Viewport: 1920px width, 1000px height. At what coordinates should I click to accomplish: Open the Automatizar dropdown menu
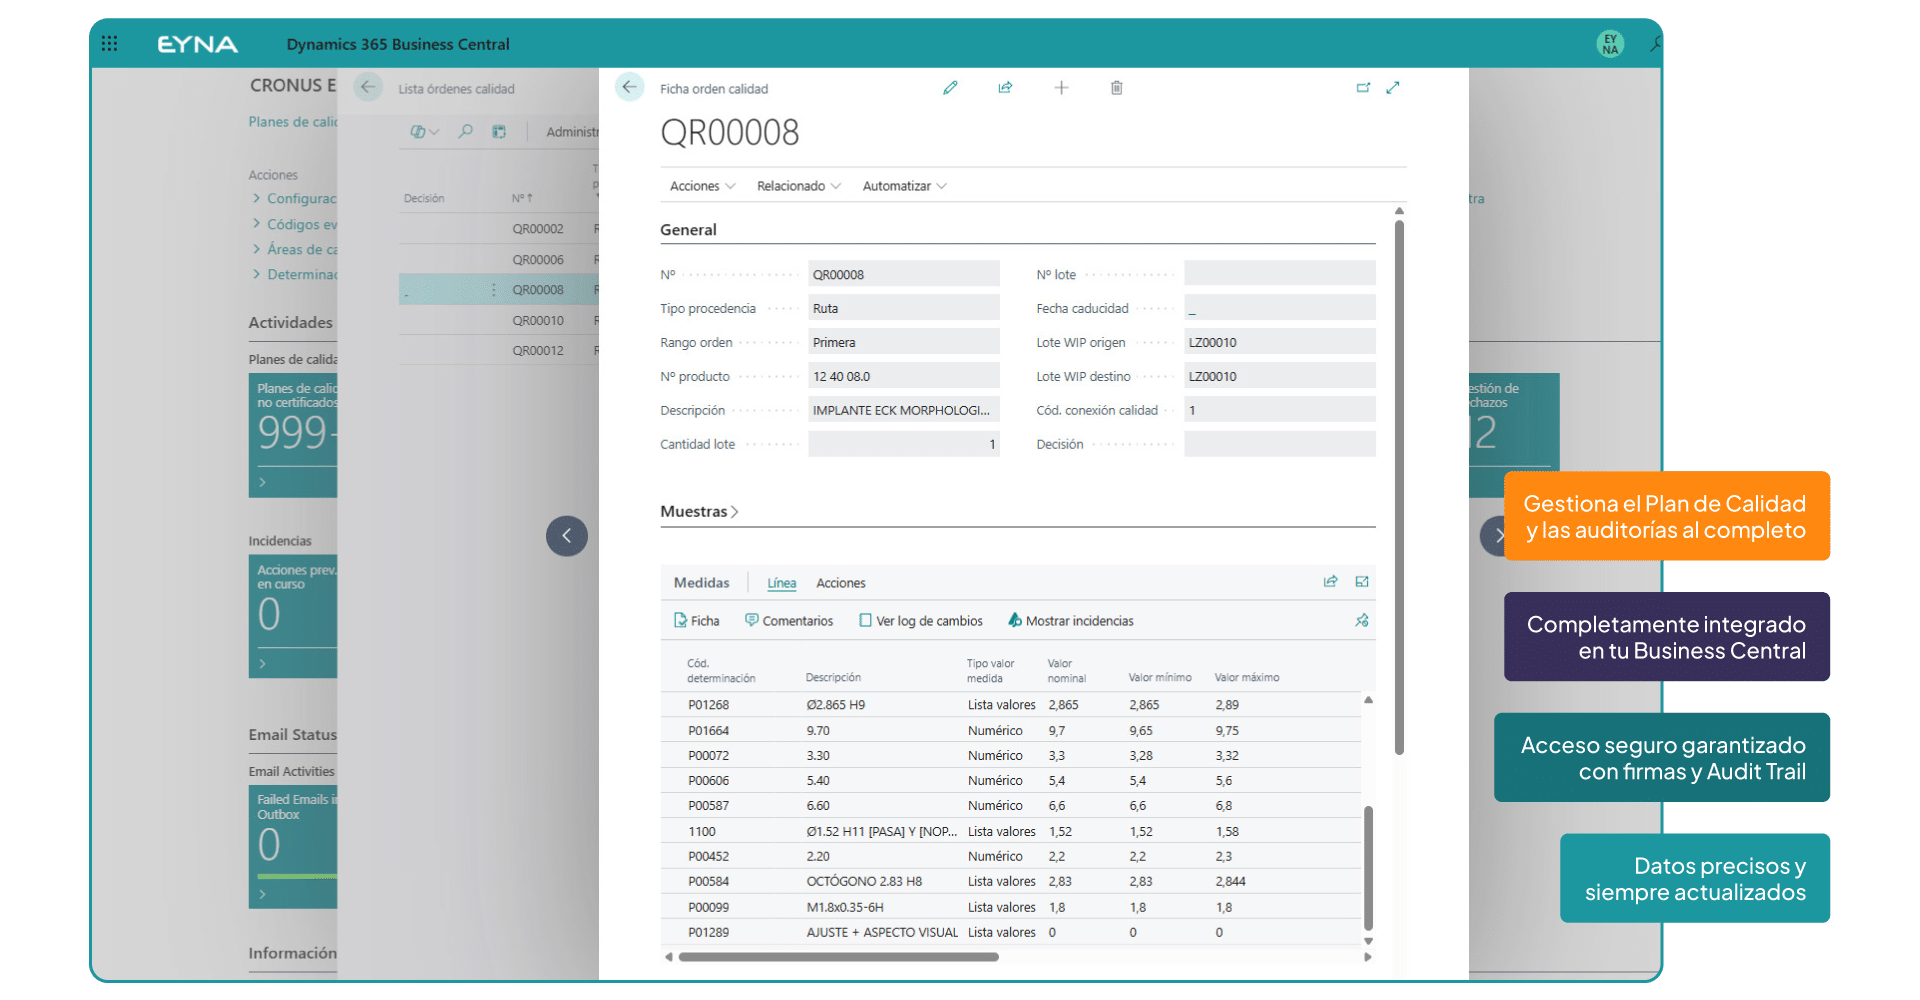(x=904, y=186)
